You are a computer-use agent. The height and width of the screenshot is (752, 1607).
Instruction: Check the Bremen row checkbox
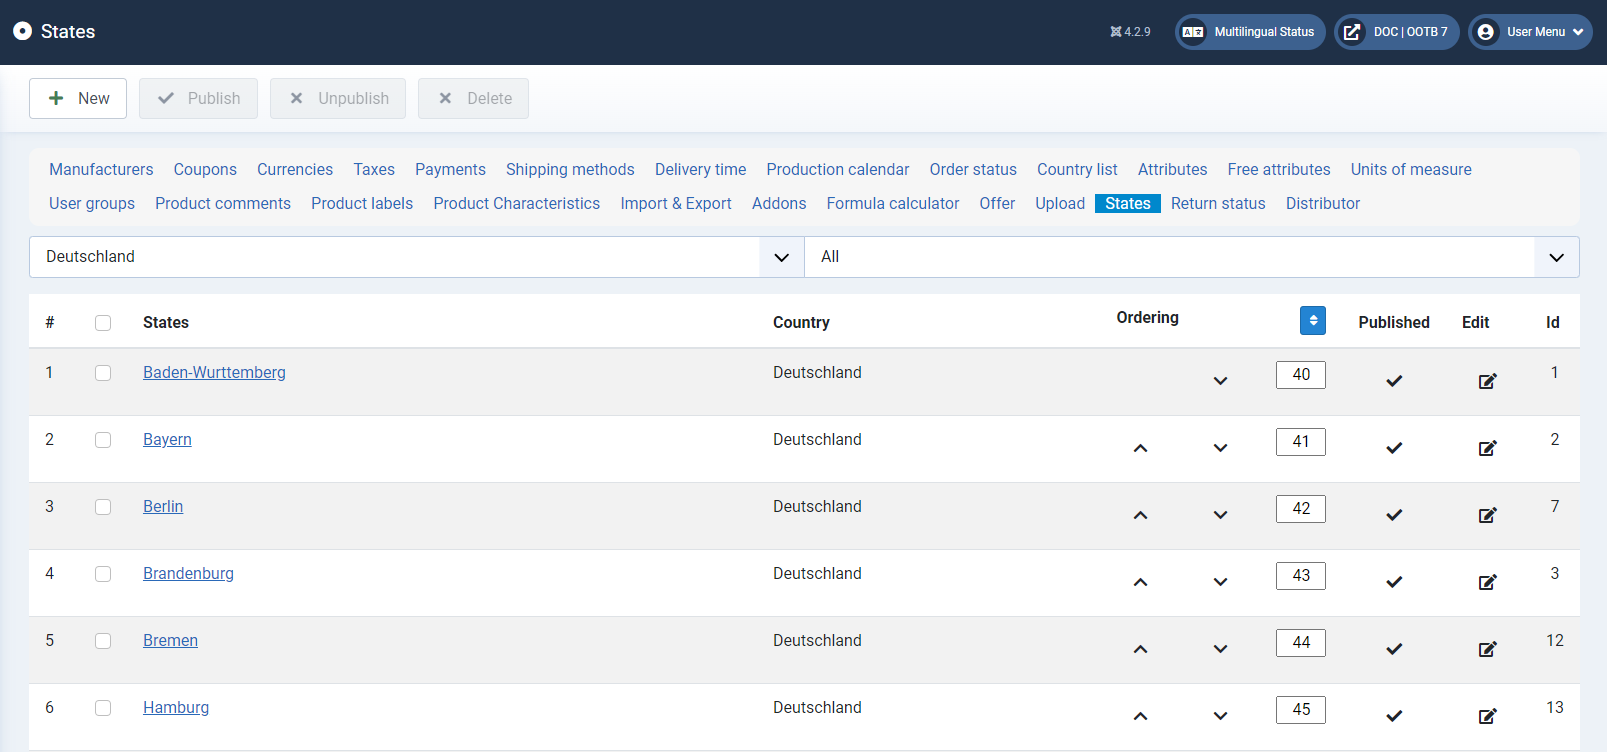pyautogui.click(x=103, y=641)
